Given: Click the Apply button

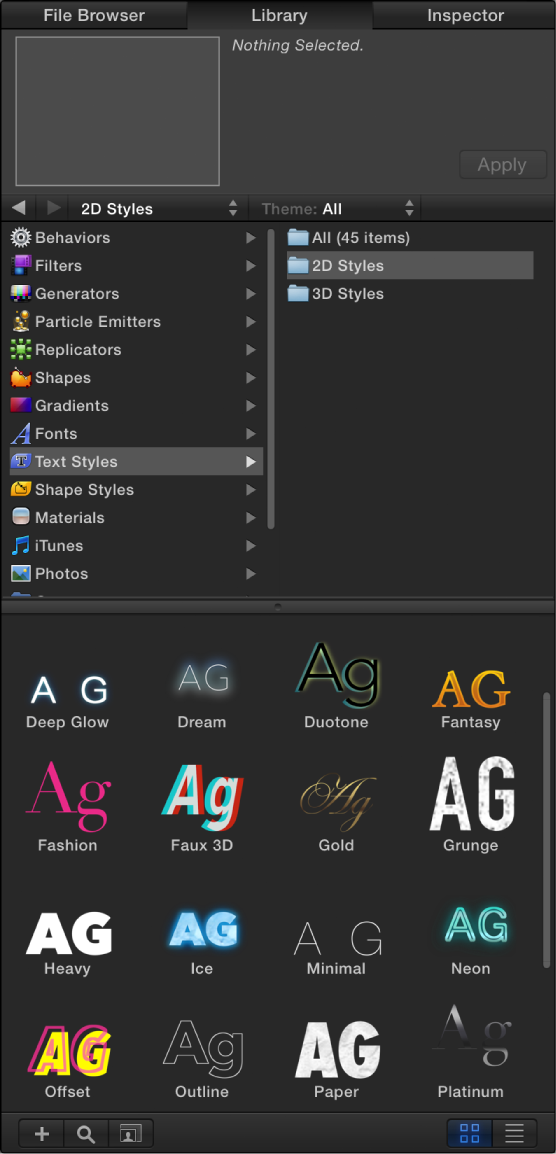Looking at the screenshot, I should [502, 165].
